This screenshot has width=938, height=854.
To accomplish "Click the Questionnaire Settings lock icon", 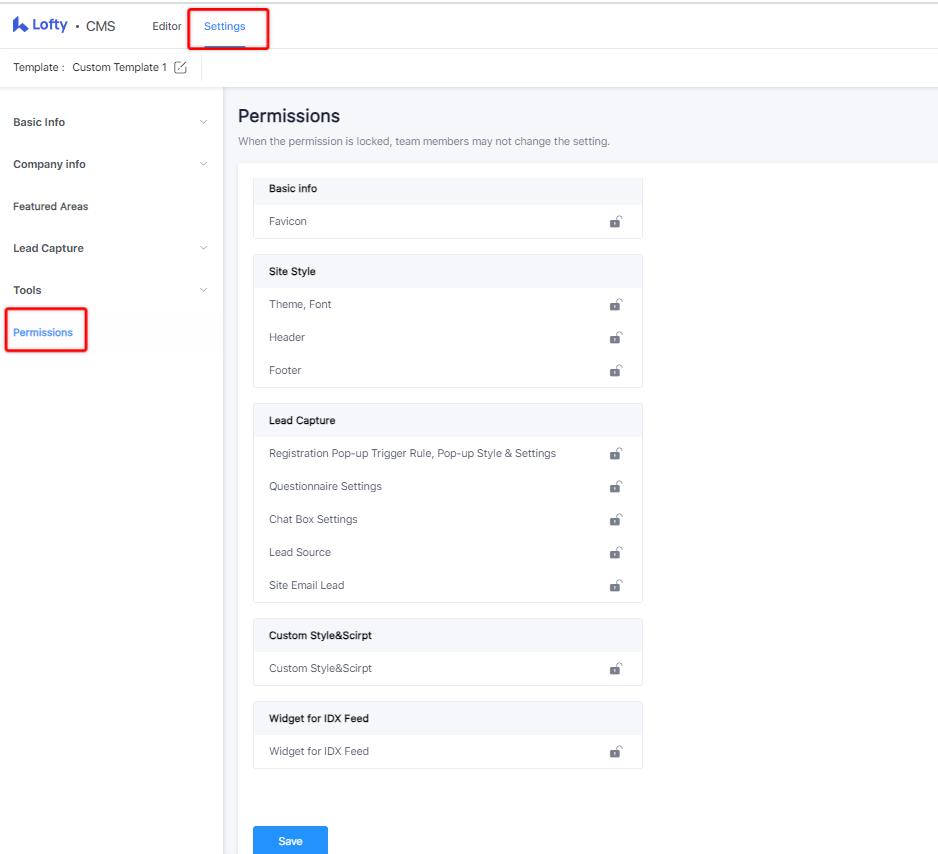I will pyautogui.click(x=616, y=487).
